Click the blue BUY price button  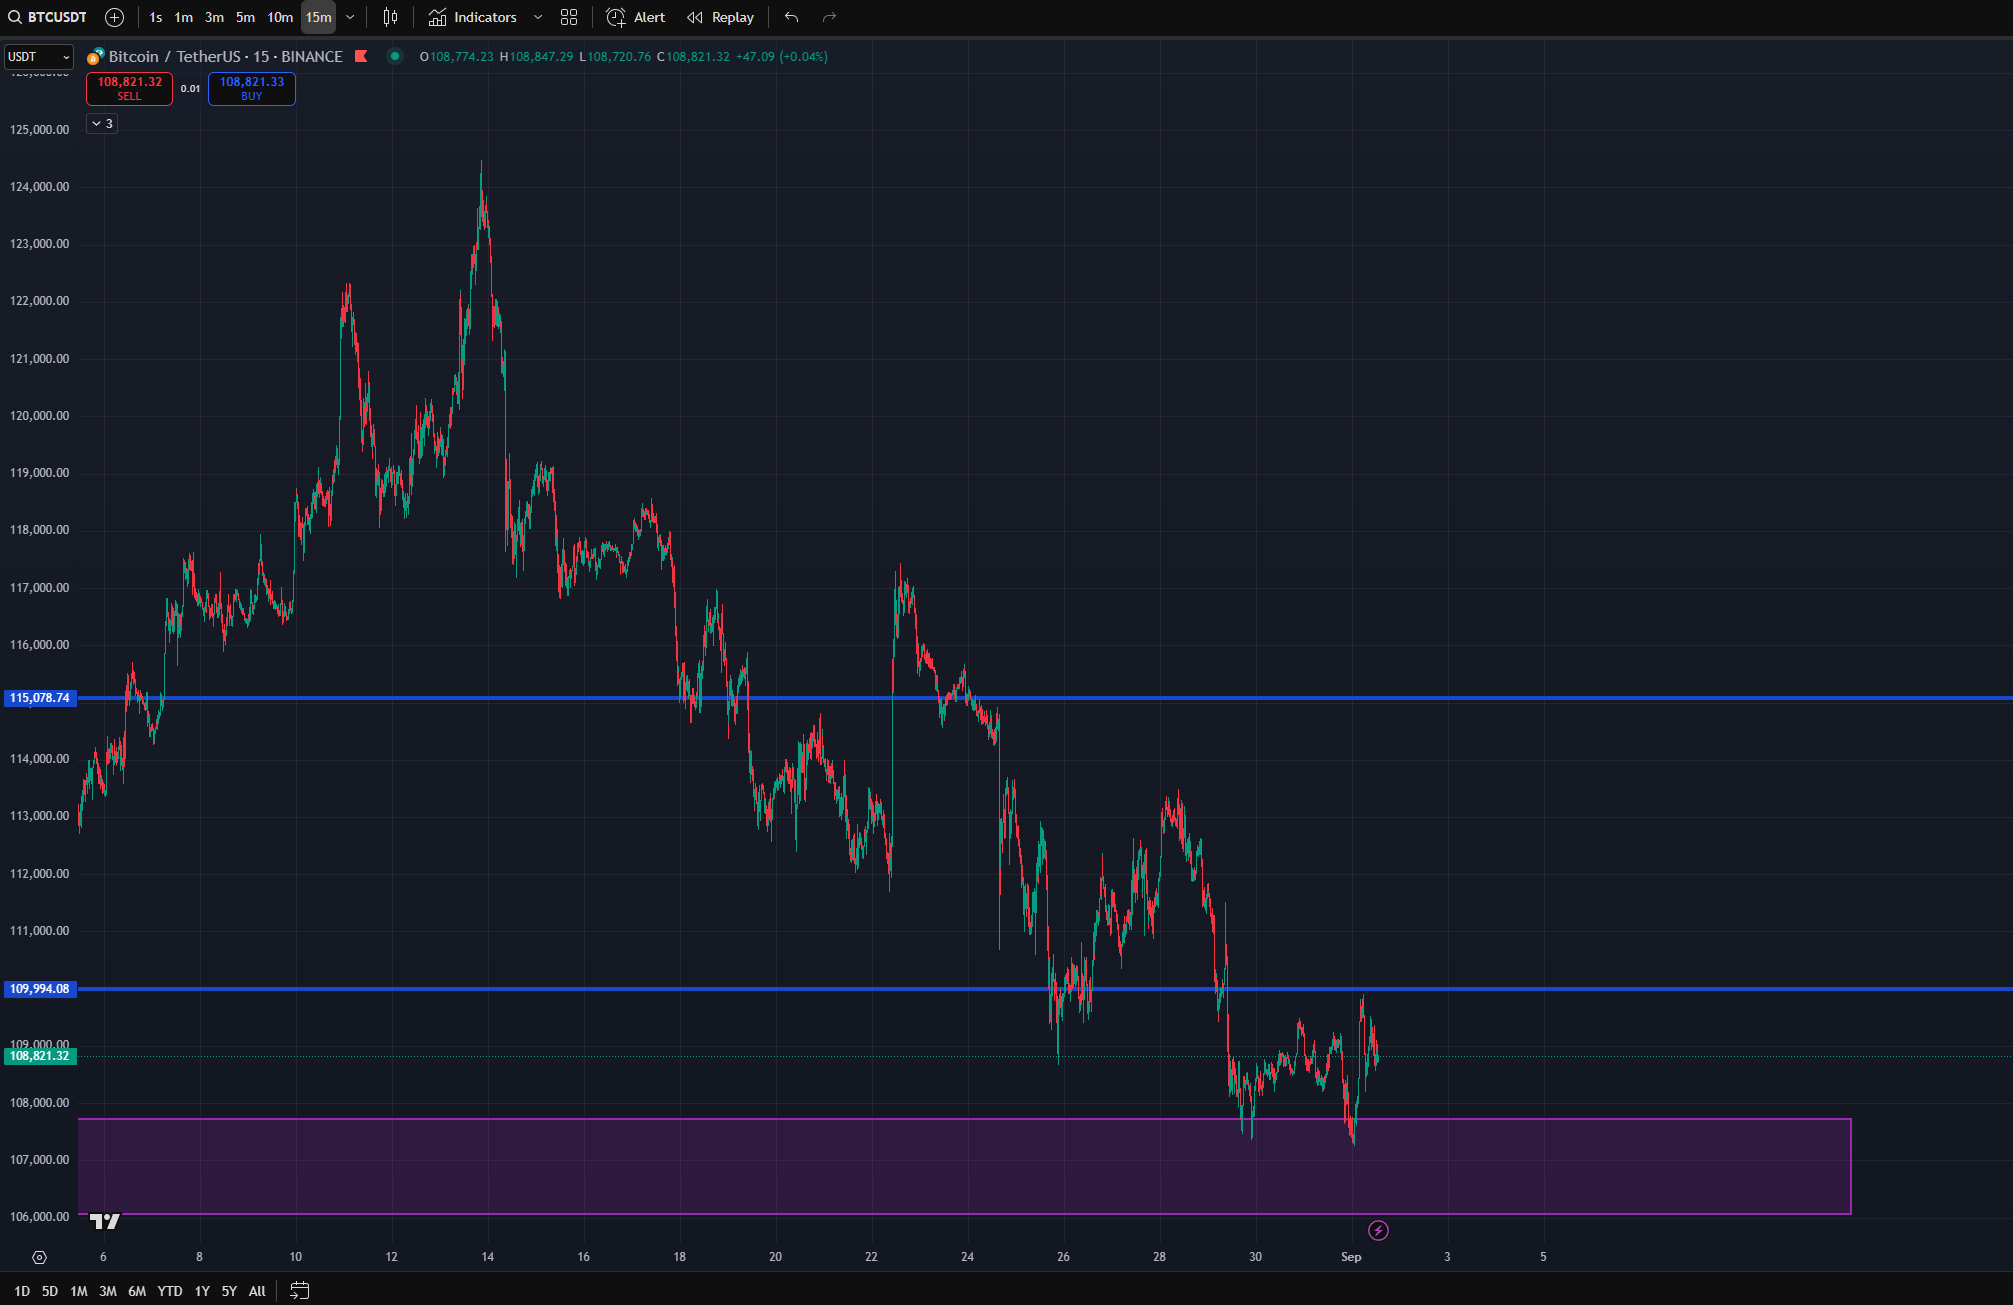tap(251, 88)
